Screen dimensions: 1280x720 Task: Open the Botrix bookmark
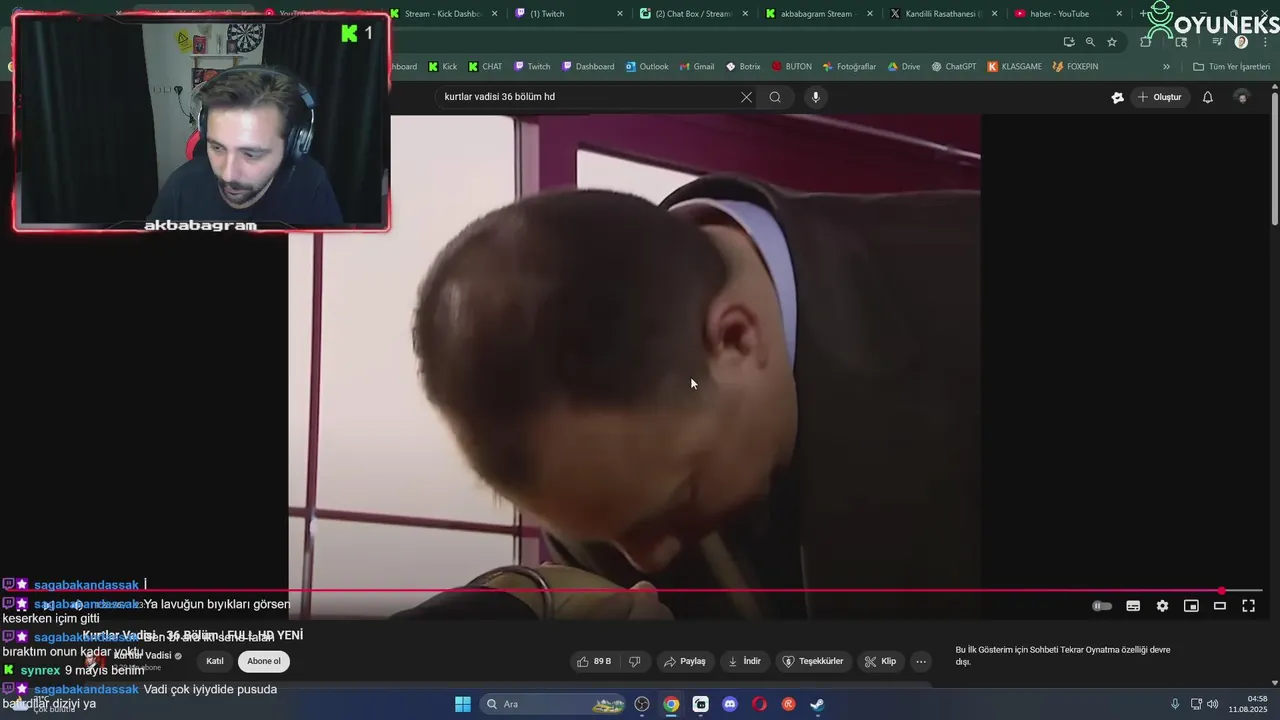743,67
